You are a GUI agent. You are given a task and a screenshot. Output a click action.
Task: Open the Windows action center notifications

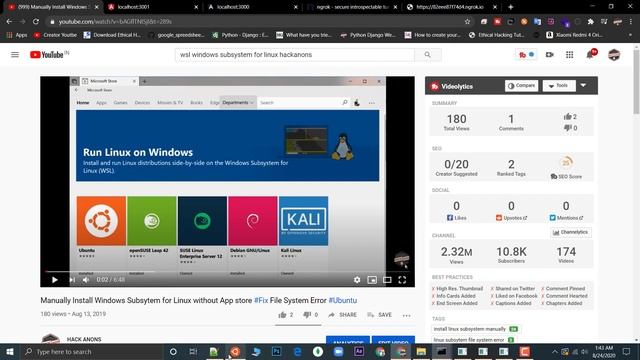[x=627, y=351]
